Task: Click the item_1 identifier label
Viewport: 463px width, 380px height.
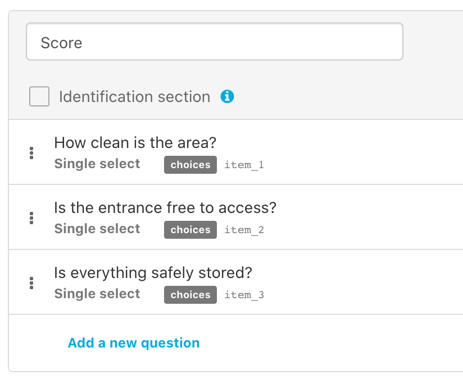Action: (244, 165)
